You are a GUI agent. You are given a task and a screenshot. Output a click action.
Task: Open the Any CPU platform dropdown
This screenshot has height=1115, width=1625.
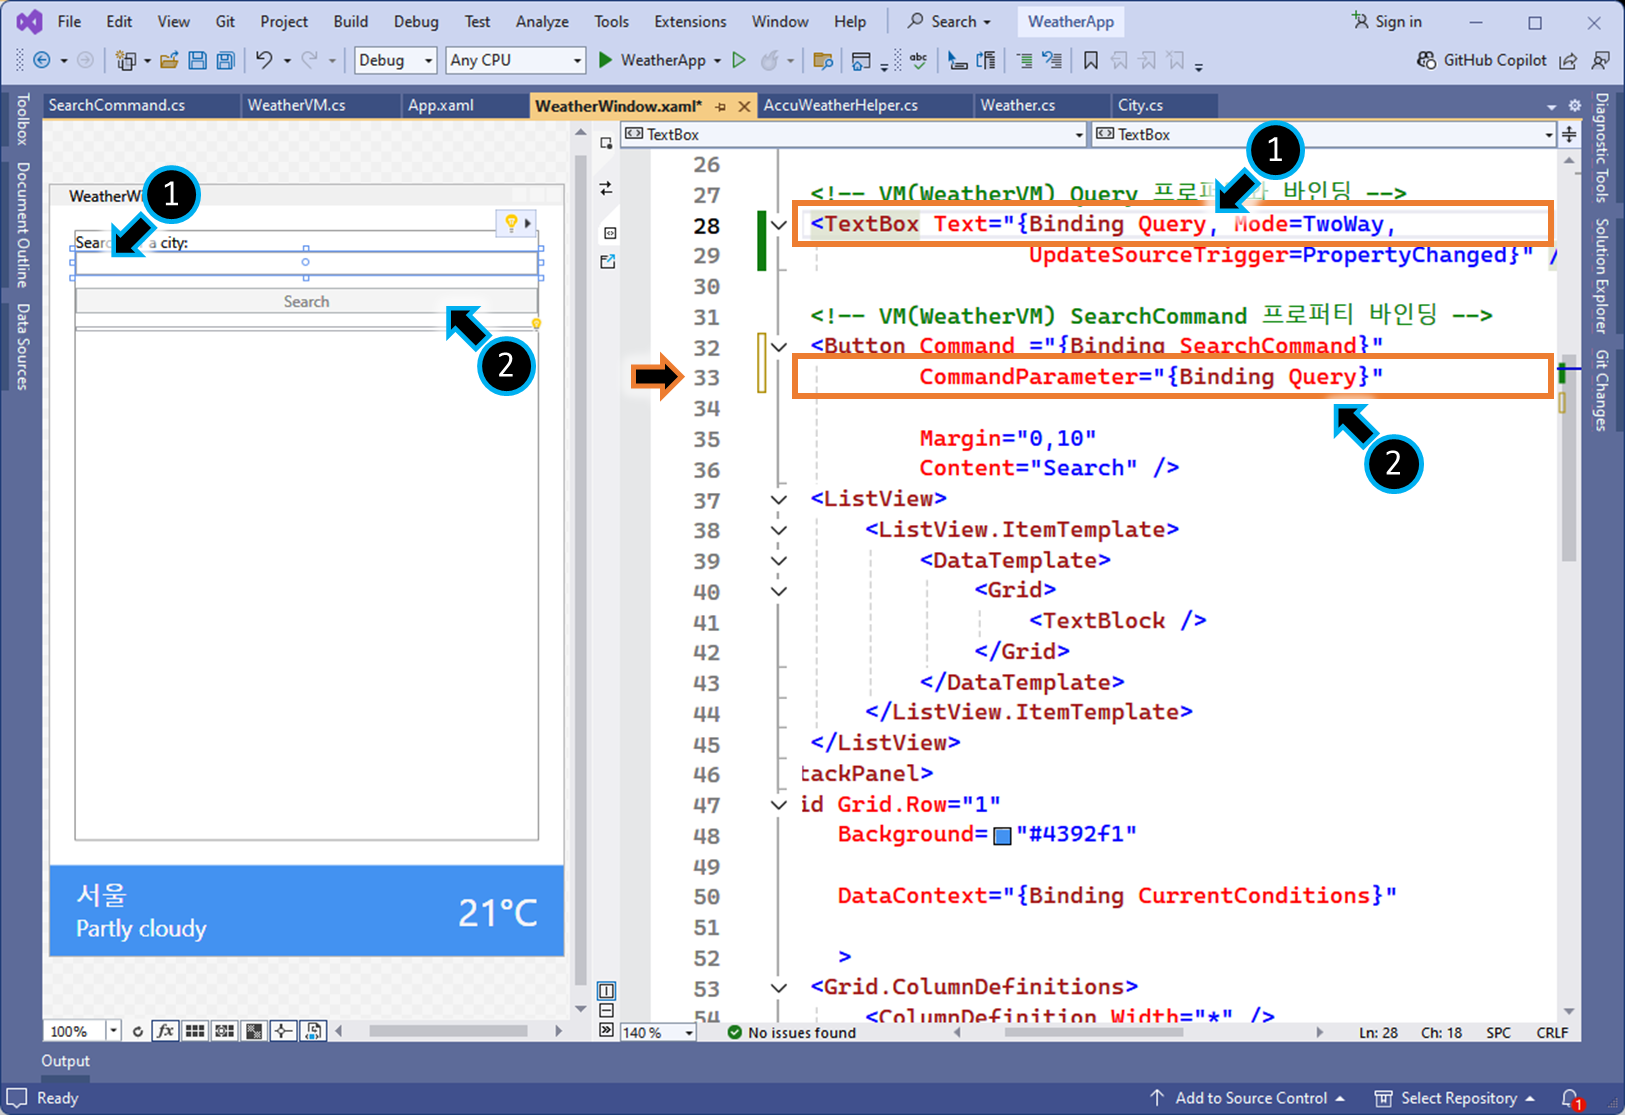[x=515, y=60]
